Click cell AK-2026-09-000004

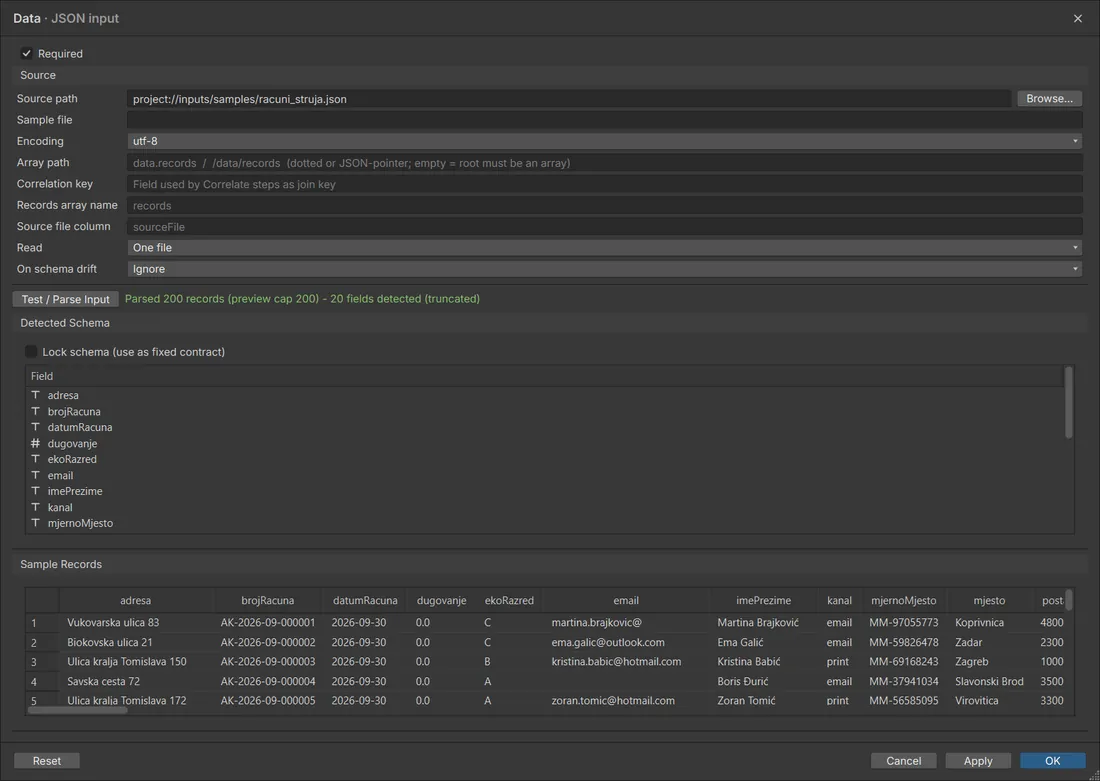tap(268, 681)
